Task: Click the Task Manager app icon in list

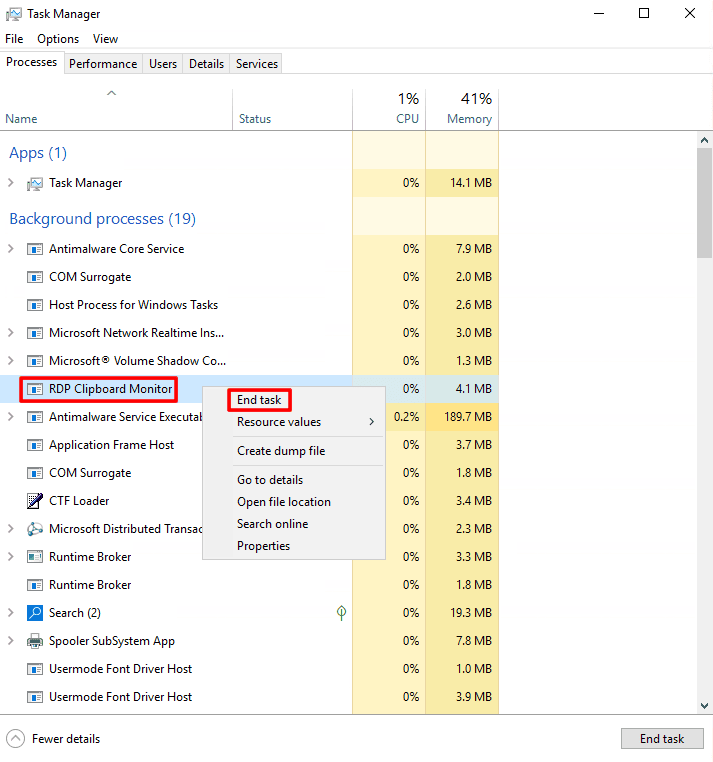Action: pos(35,183)
